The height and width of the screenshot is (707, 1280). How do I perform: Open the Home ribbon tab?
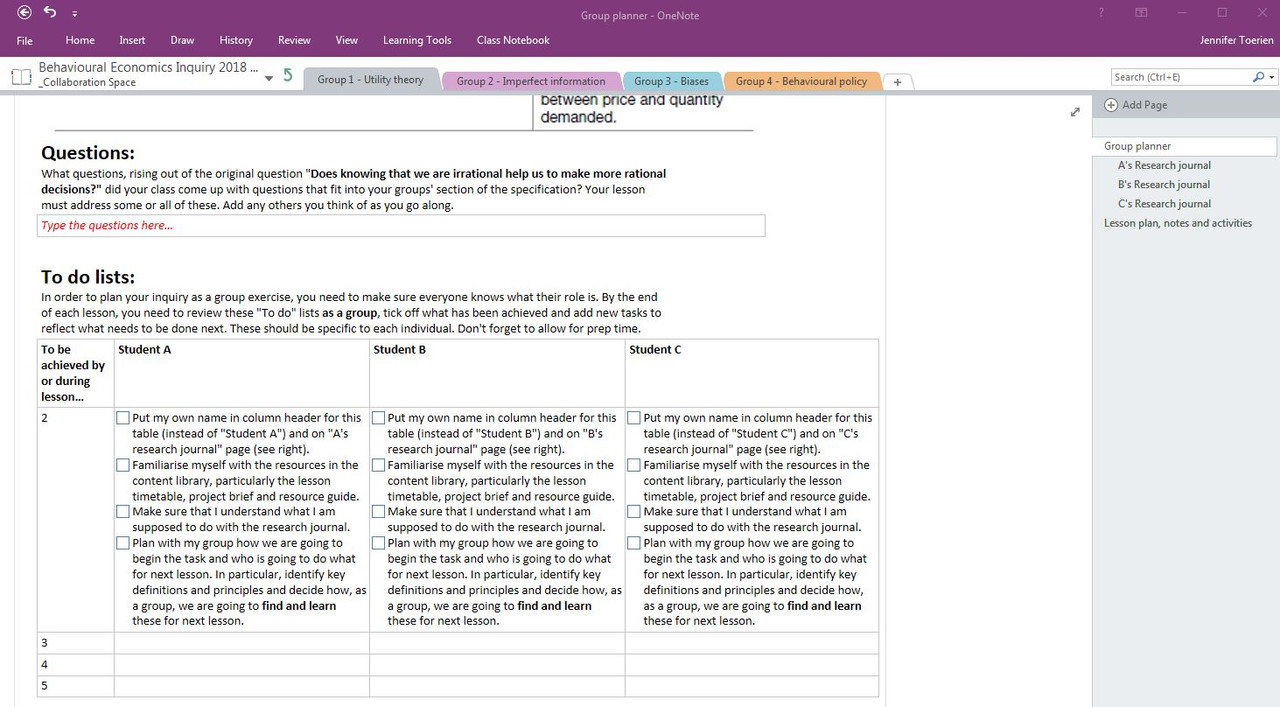[80, 40]
